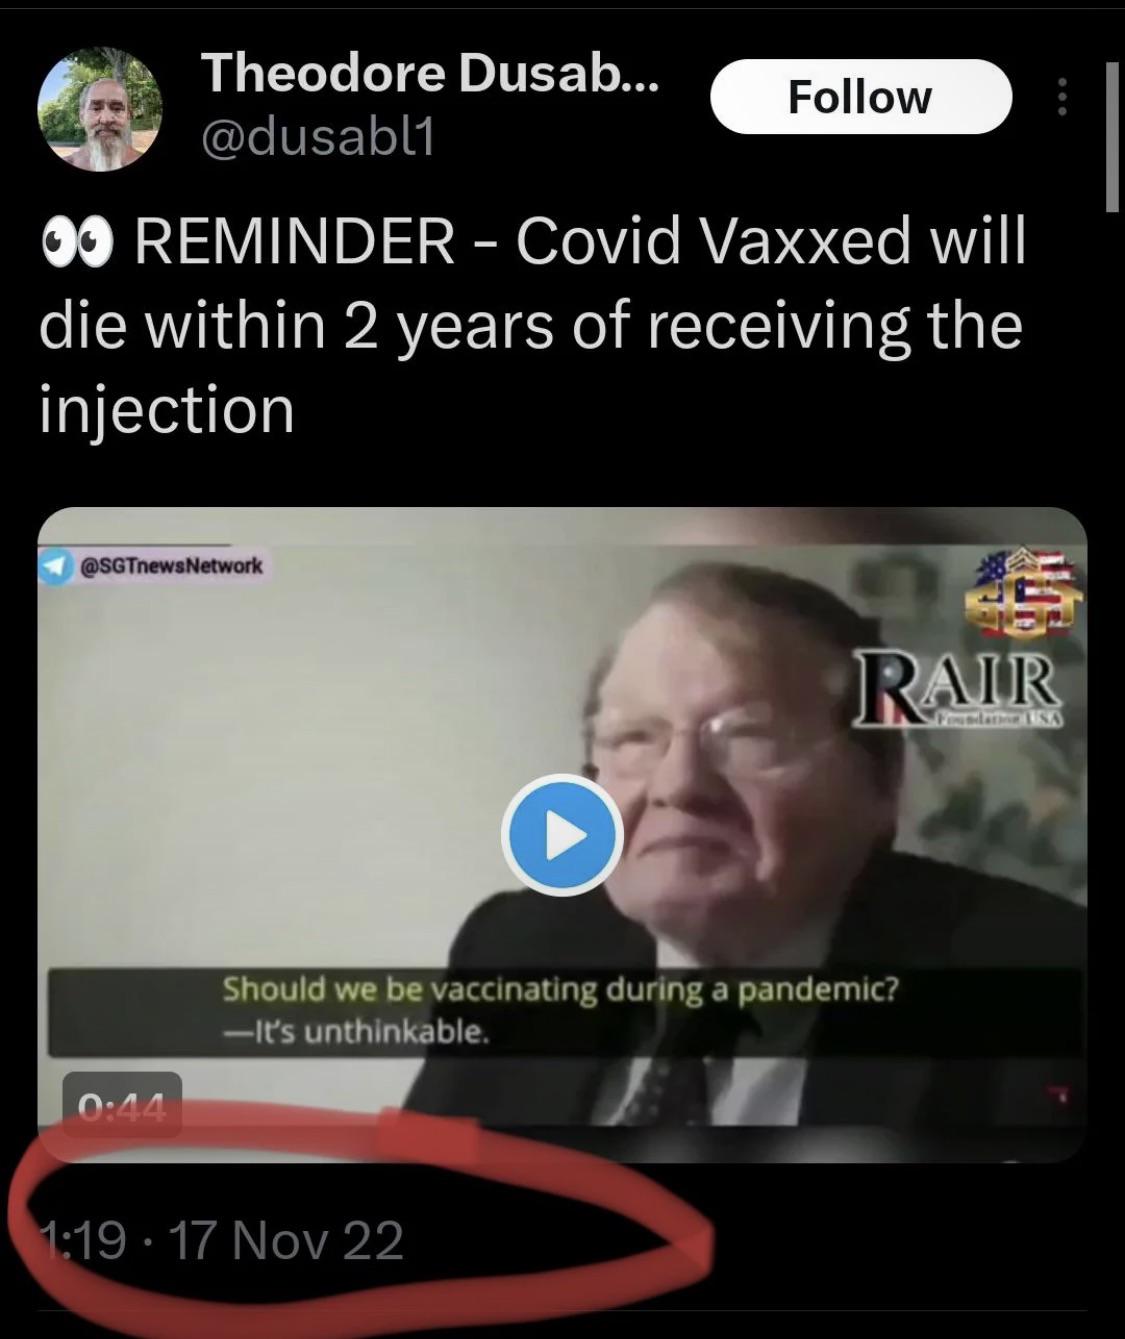Open the @dusabl1 handle link

tap(319, 138)
